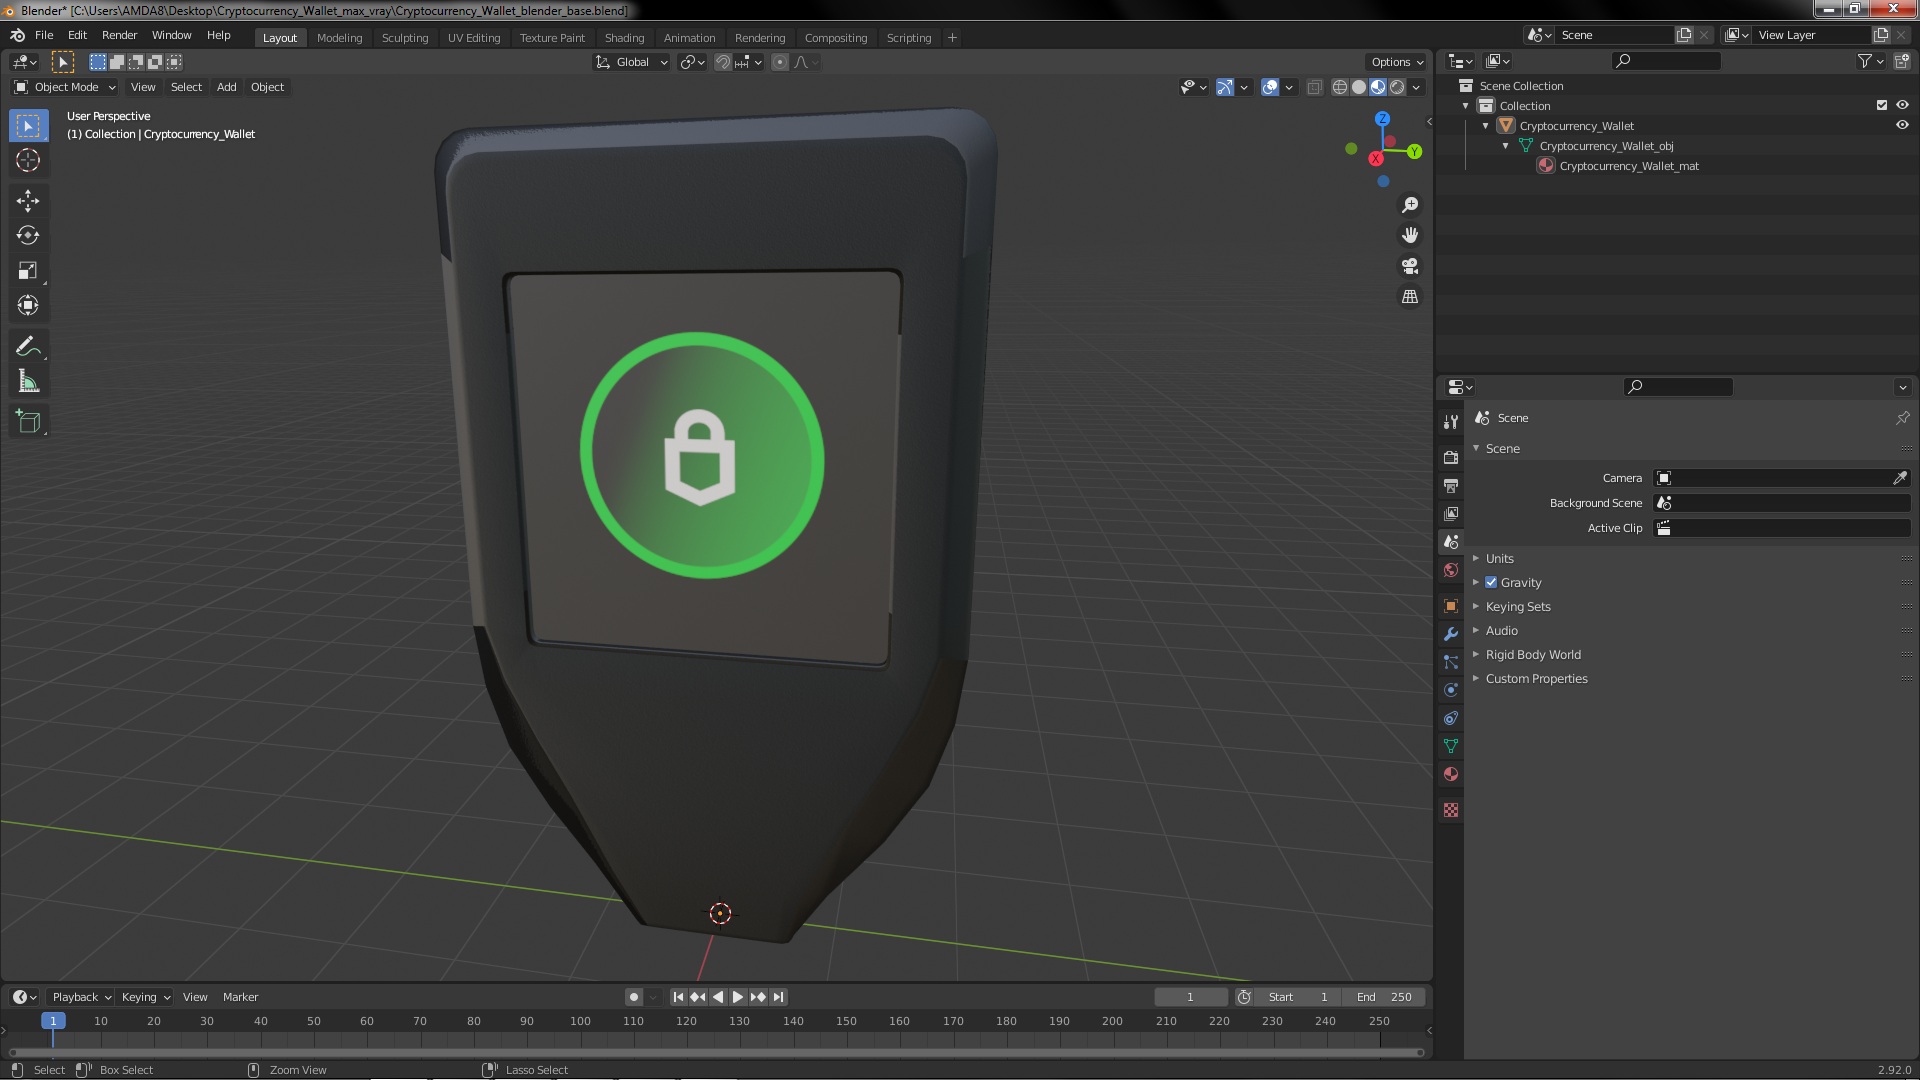Viewport: 1920px width, 1080px height.
Task: Open the viewport Options dropdown
Action: pyautogui.click(x=1397, y=62)
